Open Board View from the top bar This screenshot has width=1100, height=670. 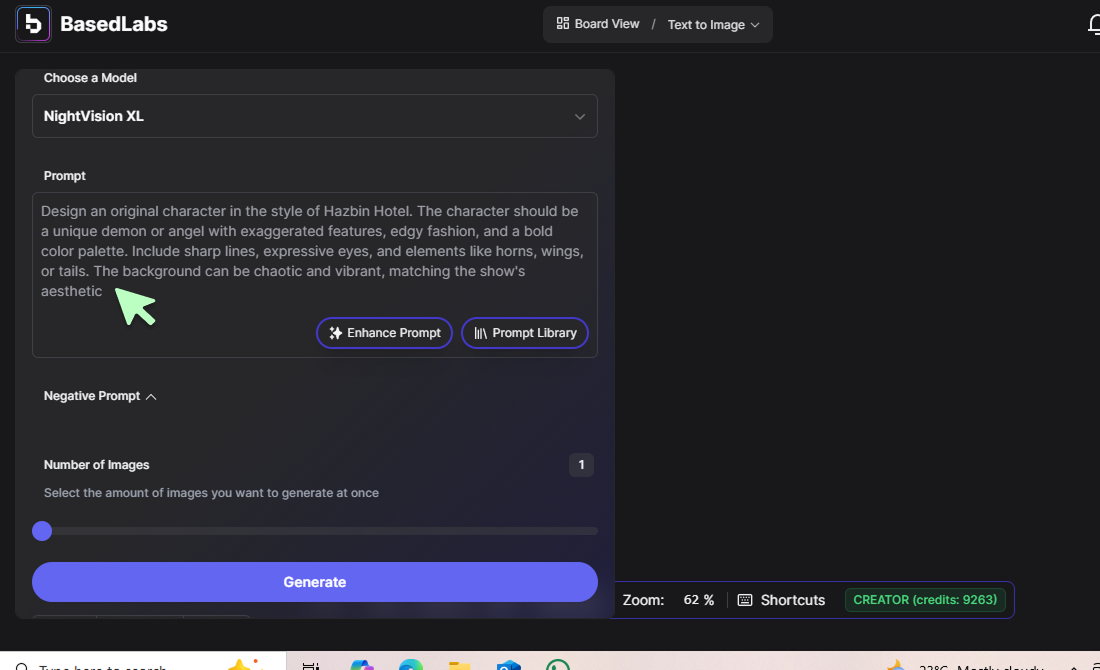click(598, 24)
